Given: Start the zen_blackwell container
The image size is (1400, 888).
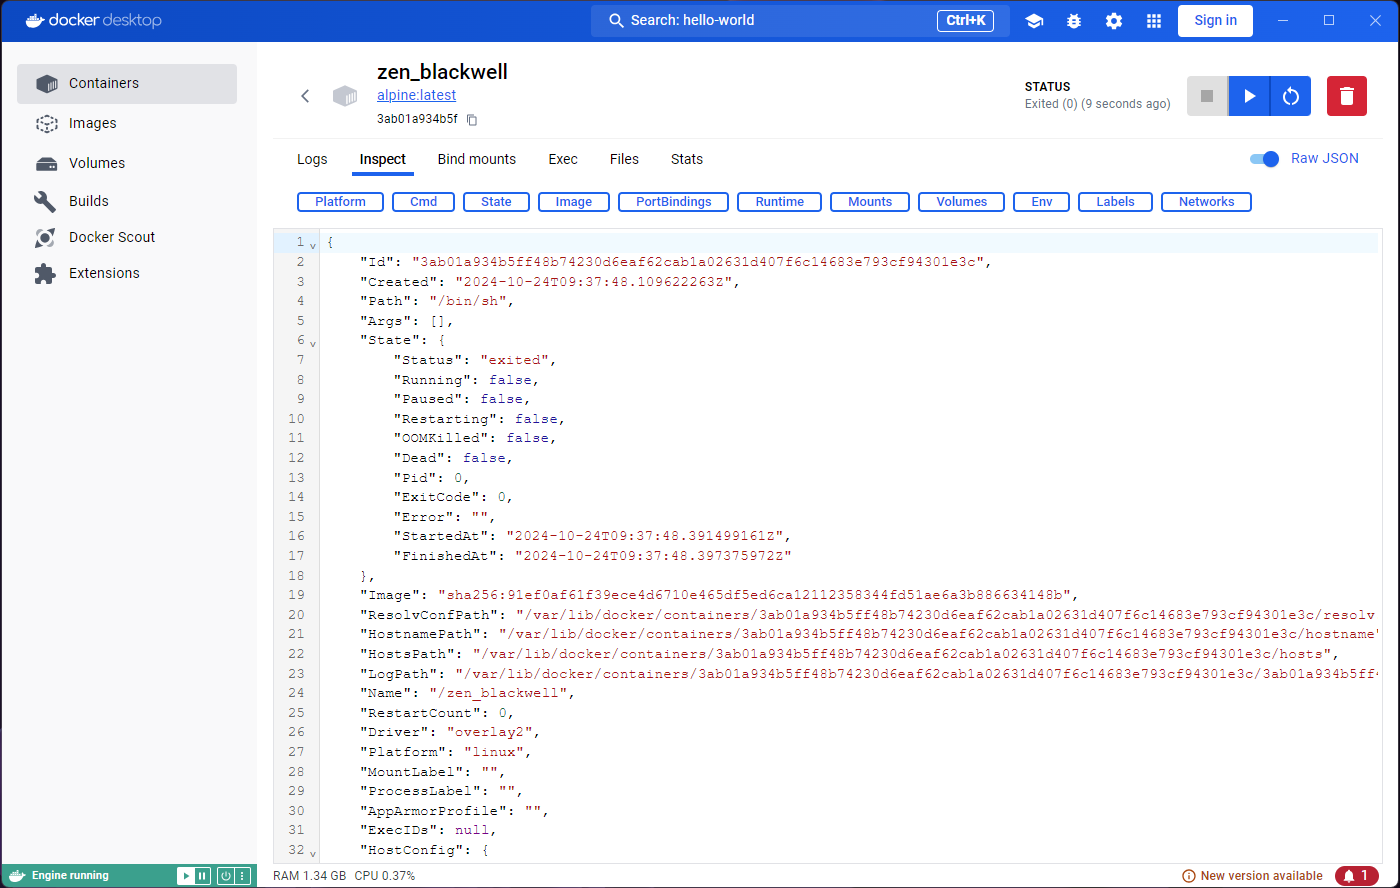Looking at the screenshot, I should (x=1249, y=96).
